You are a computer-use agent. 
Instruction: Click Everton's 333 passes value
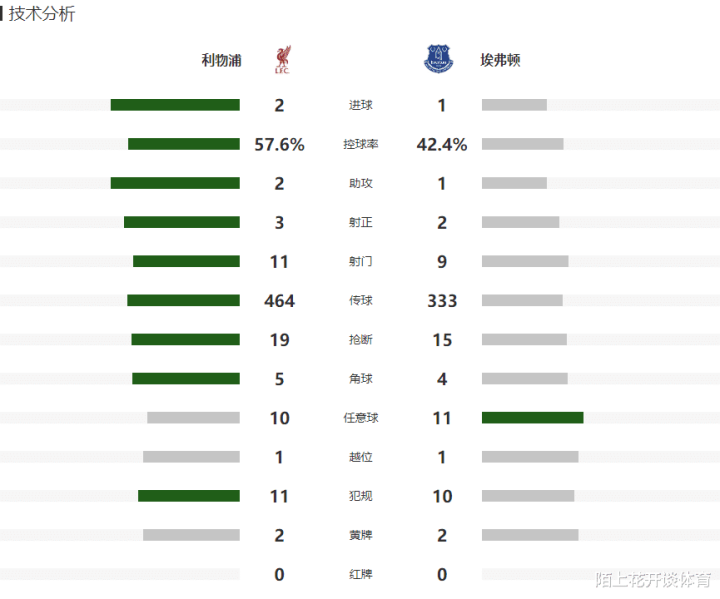441,301
